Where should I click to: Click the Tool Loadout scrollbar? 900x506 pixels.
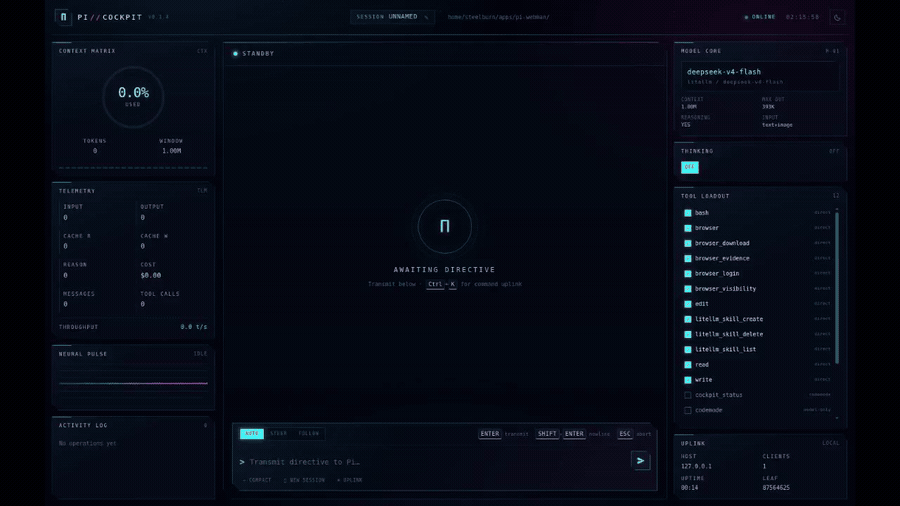pos(837,287)
